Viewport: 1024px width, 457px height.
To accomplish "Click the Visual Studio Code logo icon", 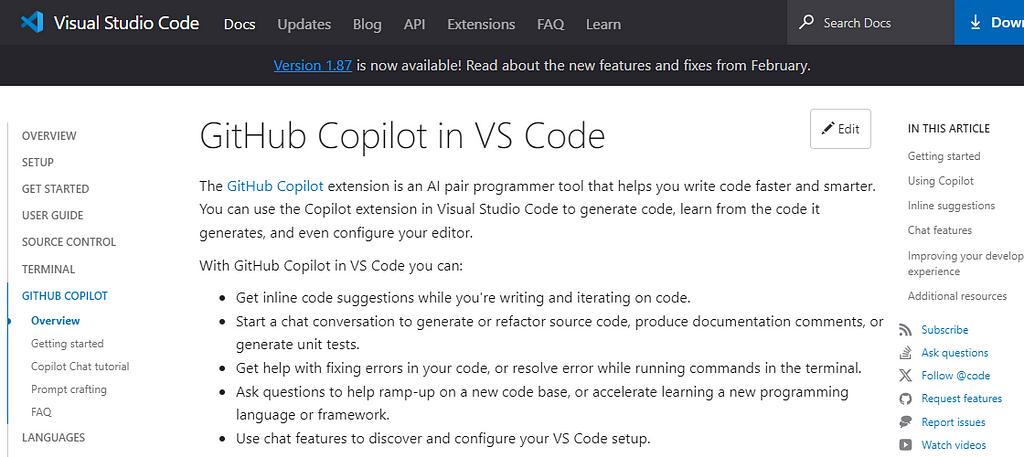I will pyautogui.click(x=33, y=22).
